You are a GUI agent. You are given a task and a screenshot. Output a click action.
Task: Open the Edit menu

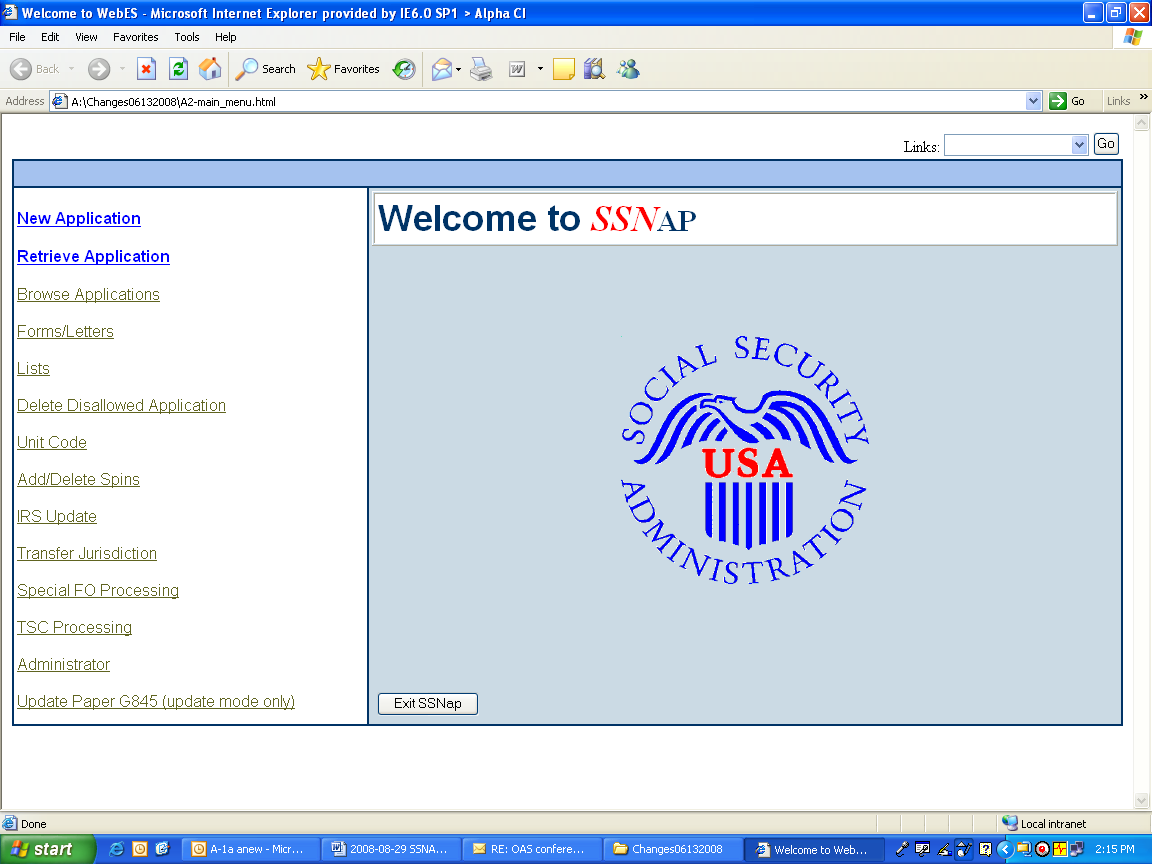click(x=50, y=37)
